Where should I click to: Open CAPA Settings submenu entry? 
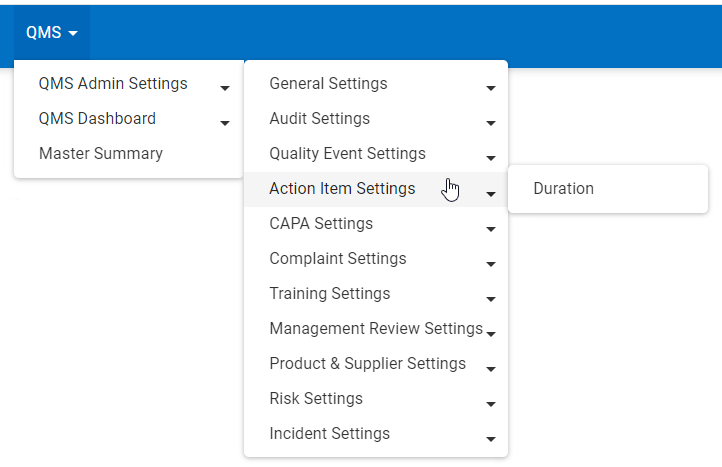point(321,224)
